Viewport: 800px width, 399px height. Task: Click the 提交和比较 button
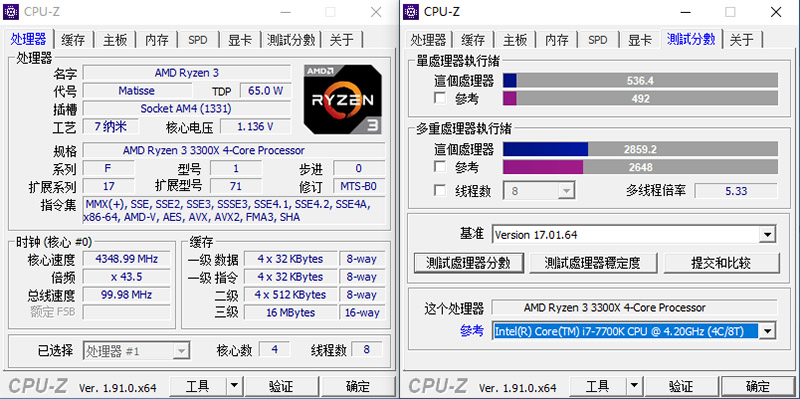[x=721, y=263]
